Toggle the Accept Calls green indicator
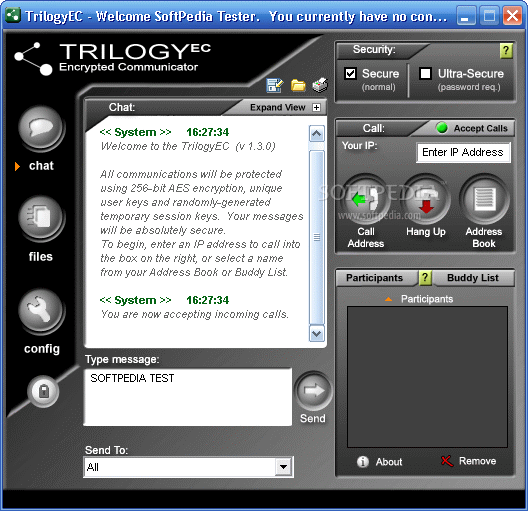This screenshot has width=528, height=511. coord(442,128)
